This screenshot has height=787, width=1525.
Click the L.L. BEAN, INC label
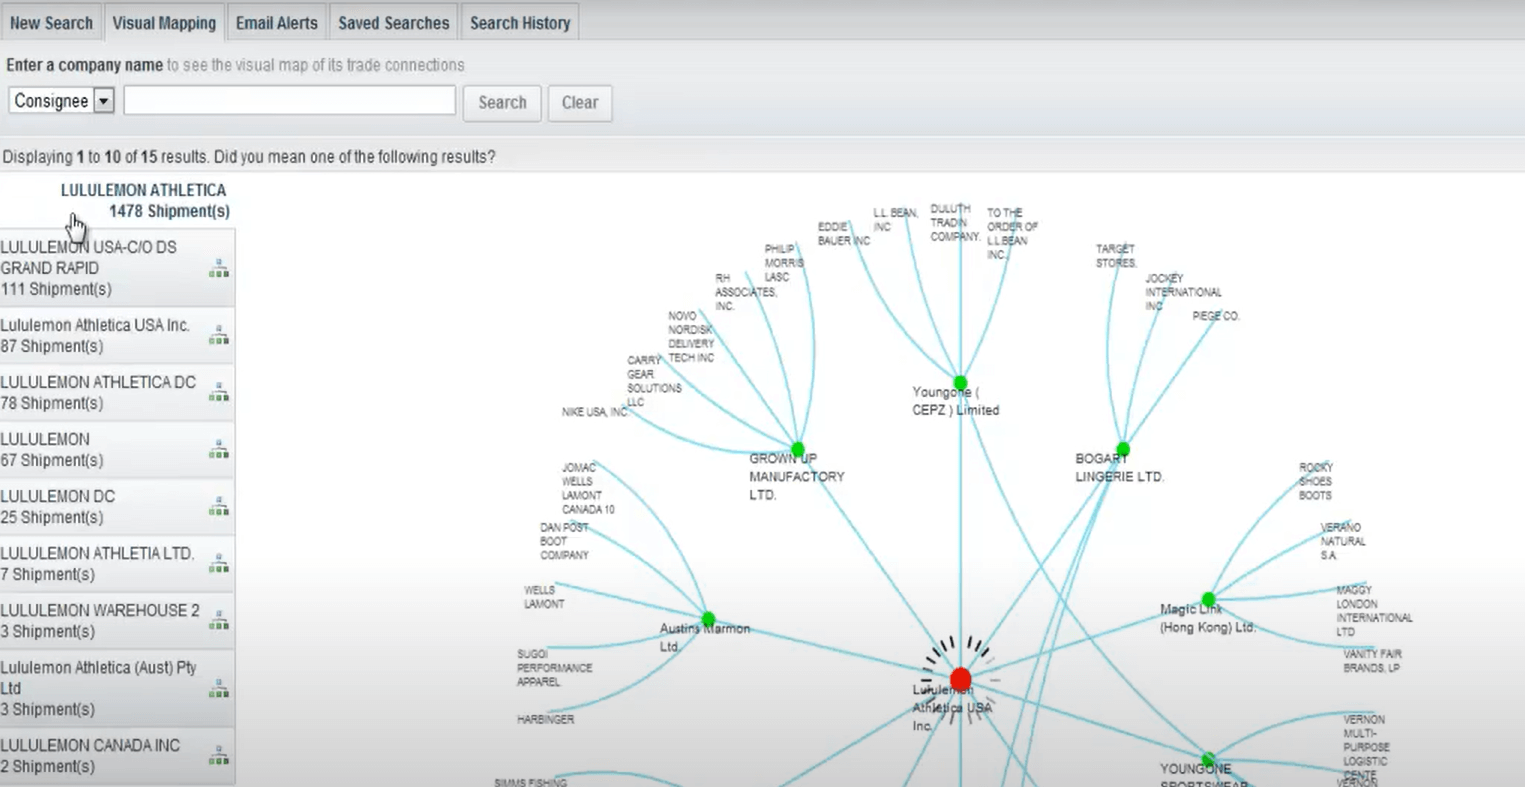(x=895, y=220)
